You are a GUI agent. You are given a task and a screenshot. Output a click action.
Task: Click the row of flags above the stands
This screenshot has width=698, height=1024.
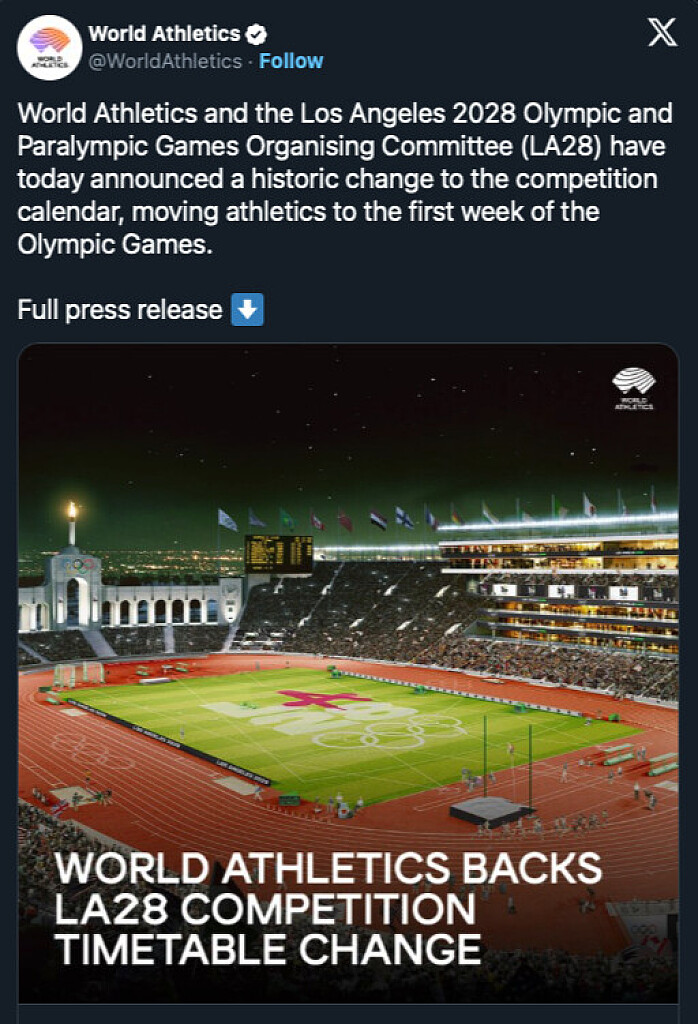click(x=420, y=518)
